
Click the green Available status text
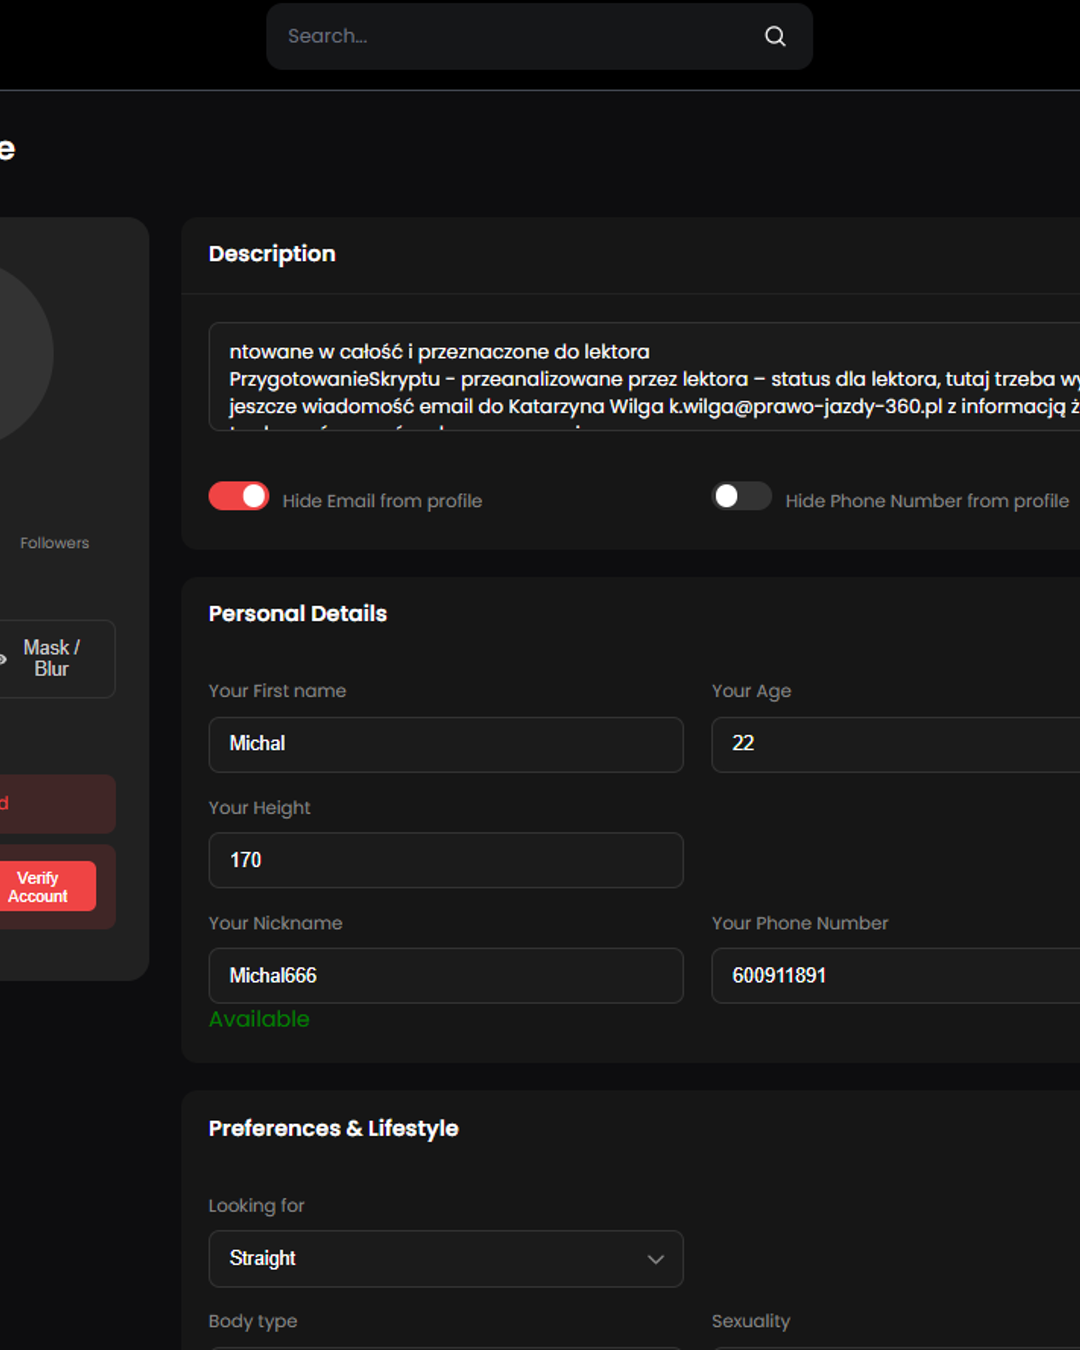point(259,1019)
